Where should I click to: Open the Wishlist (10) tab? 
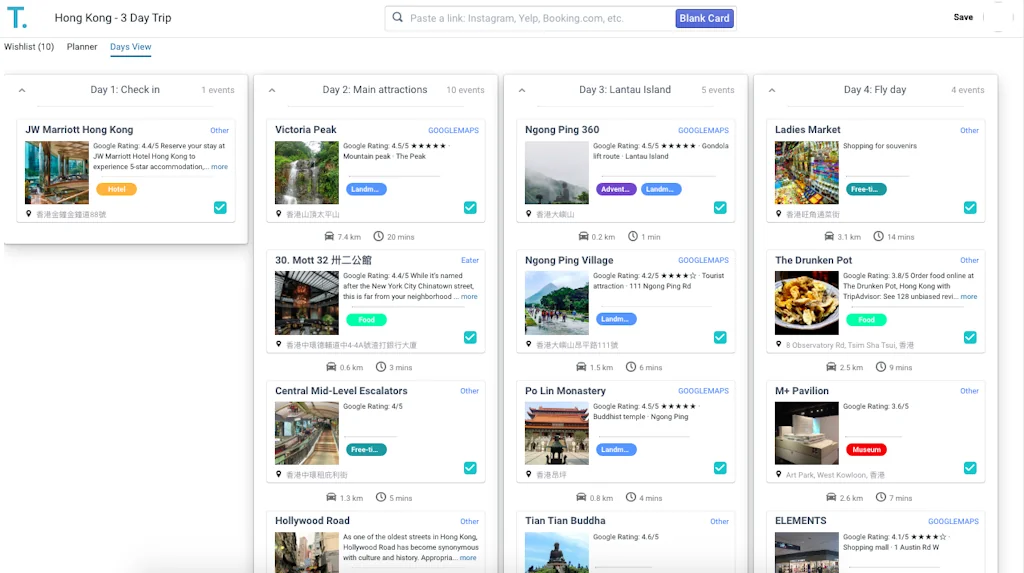pos(29,47)
